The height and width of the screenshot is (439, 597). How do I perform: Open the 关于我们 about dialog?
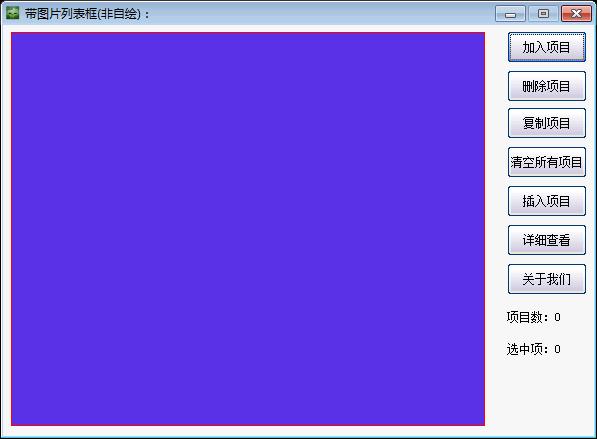547,279
